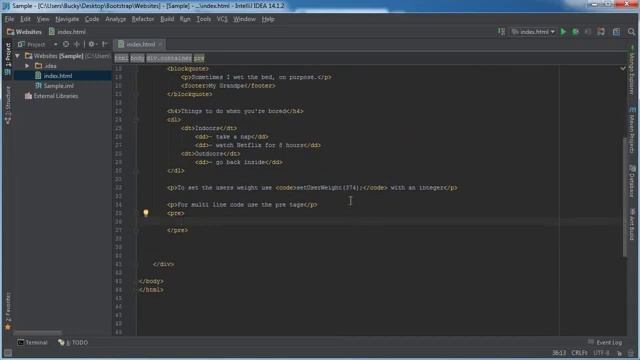The height and width of the screenshot is (360, 640).
Task: Toggle the TODO tool window
Action: pos(73,342)
